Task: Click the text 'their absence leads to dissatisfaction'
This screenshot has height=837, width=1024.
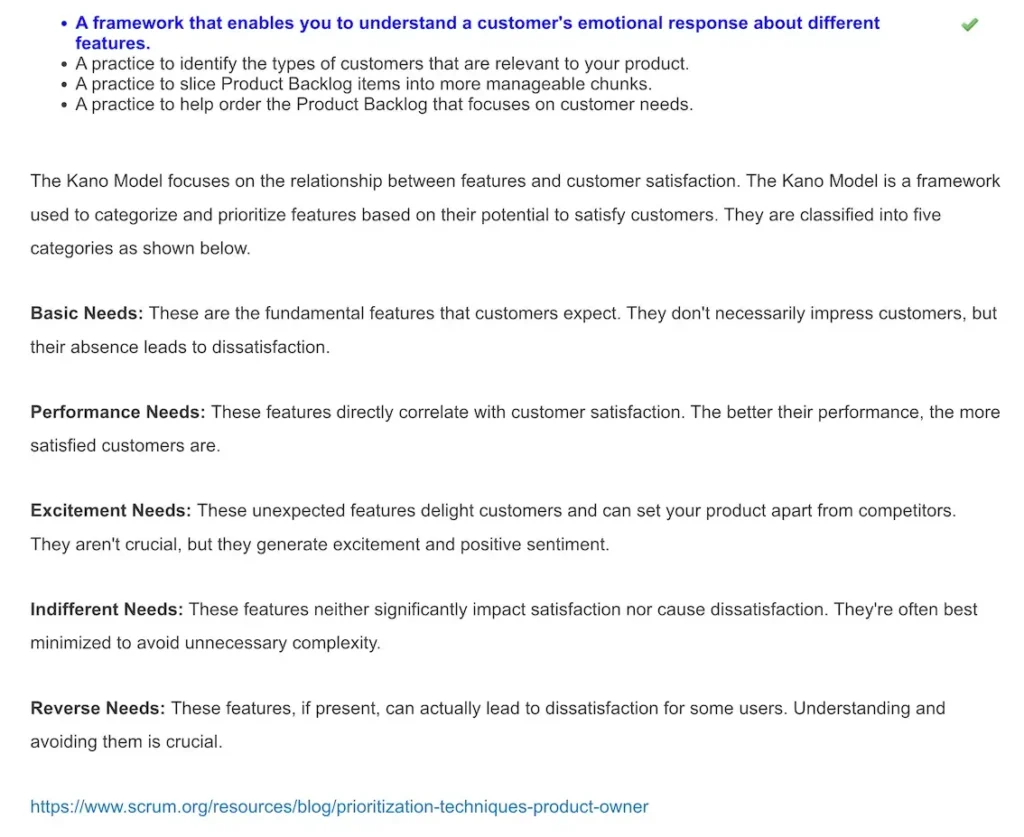Action: click(179, 347)
